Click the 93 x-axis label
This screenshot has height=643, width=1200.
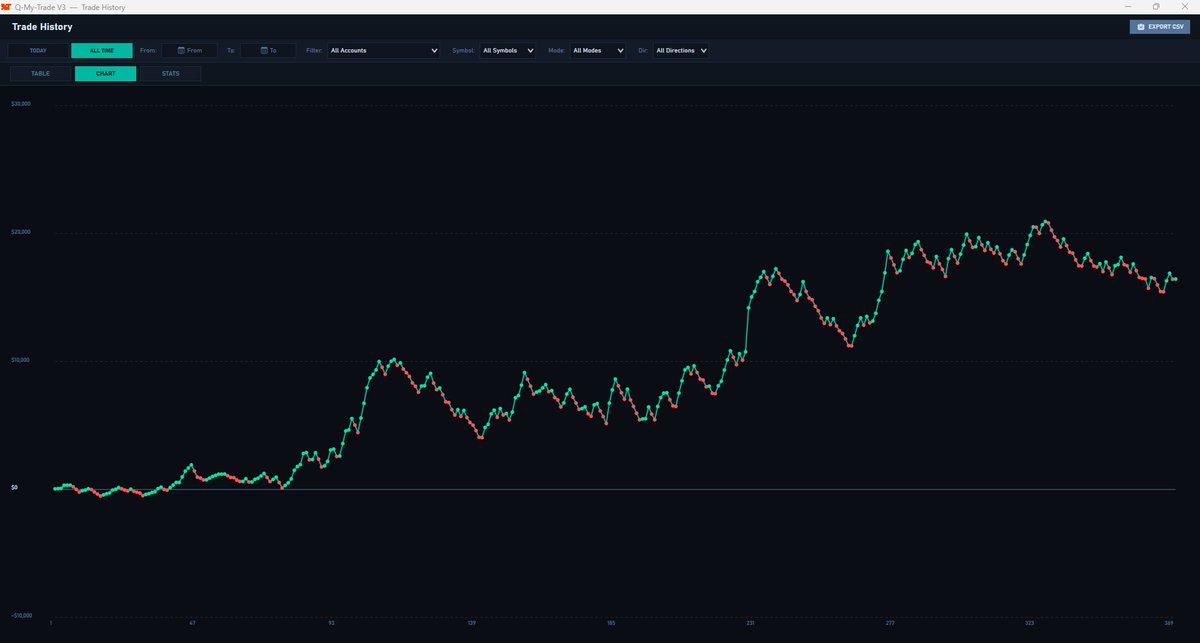(332, 623)
